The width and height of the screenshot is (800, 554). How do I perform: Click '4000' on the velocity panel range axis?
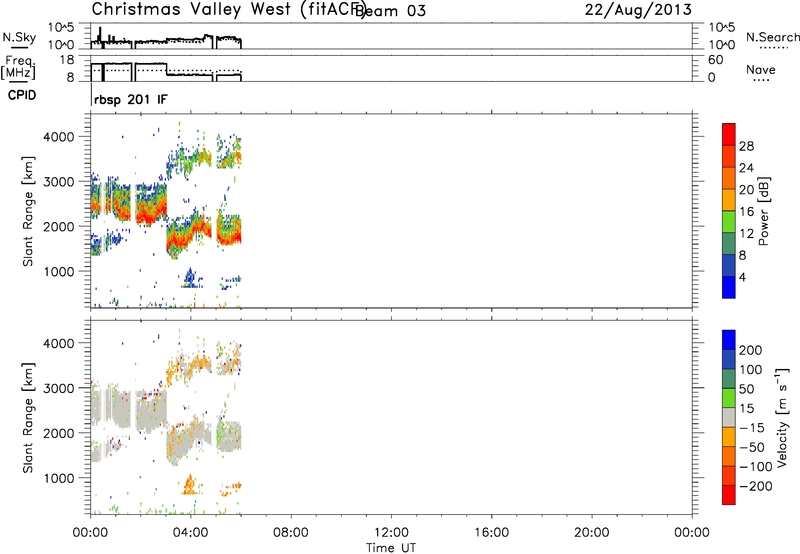tap(59, 343)
